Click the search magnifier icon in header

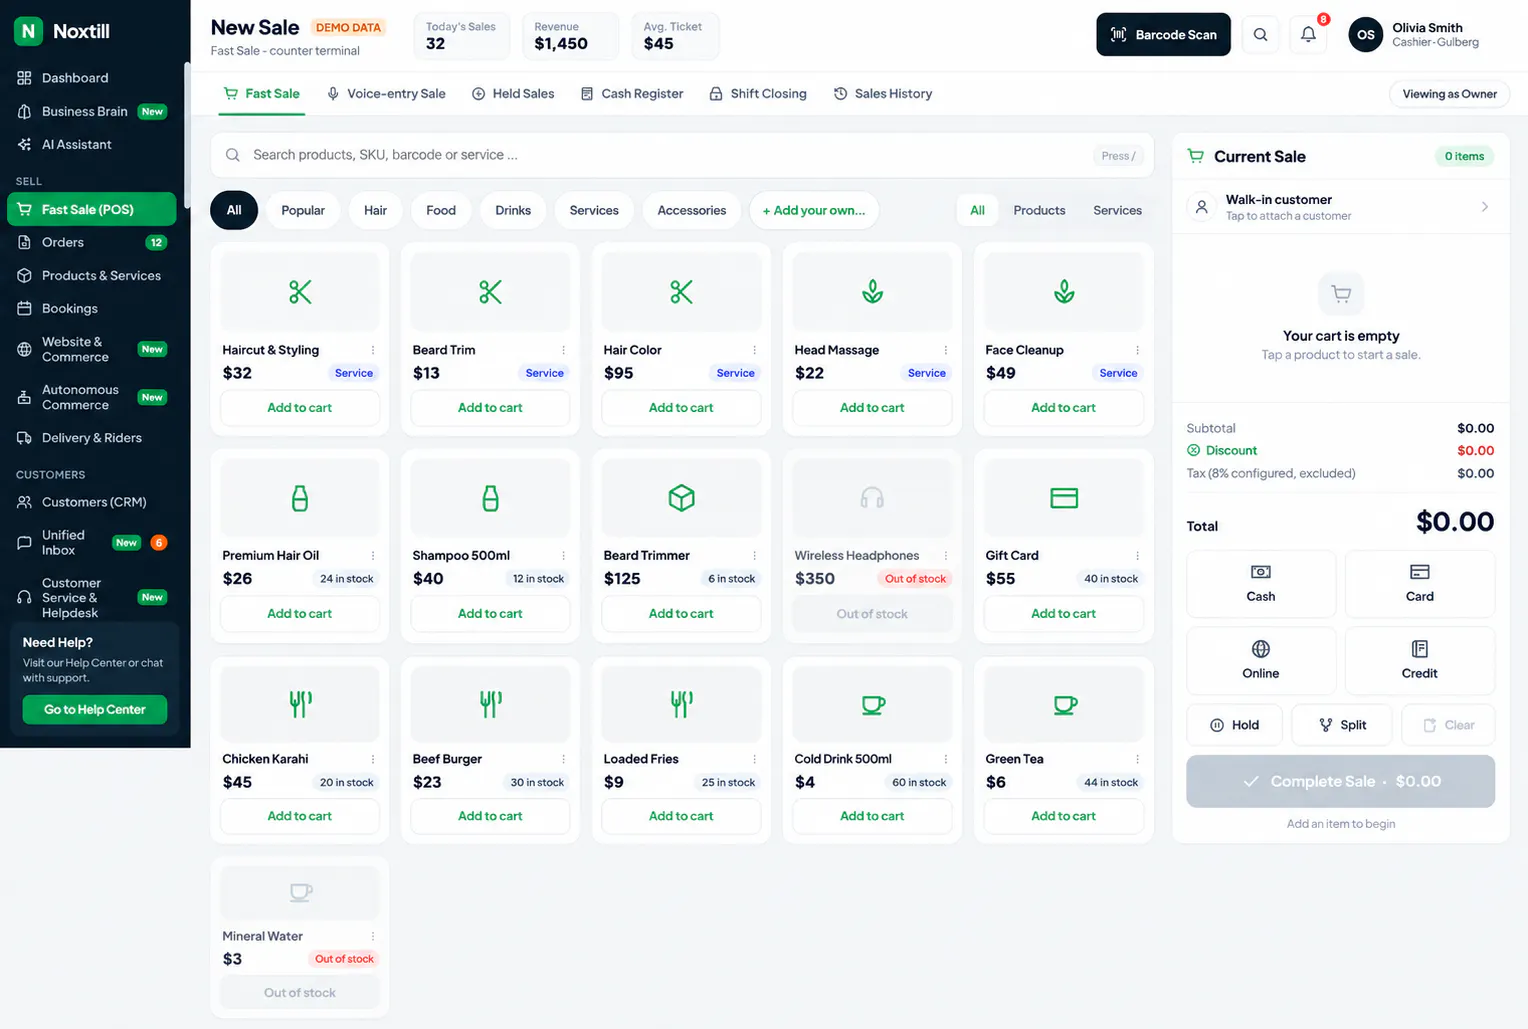[x=1260, y=35]
